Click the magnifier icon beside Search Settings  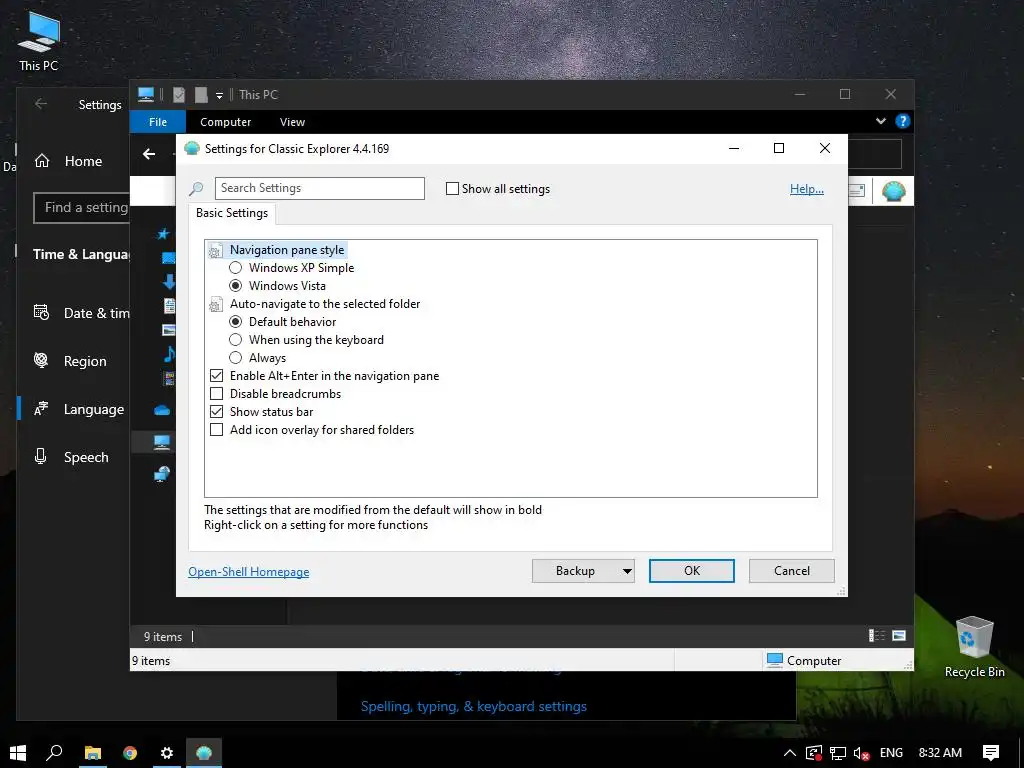(x=196, y=189)
